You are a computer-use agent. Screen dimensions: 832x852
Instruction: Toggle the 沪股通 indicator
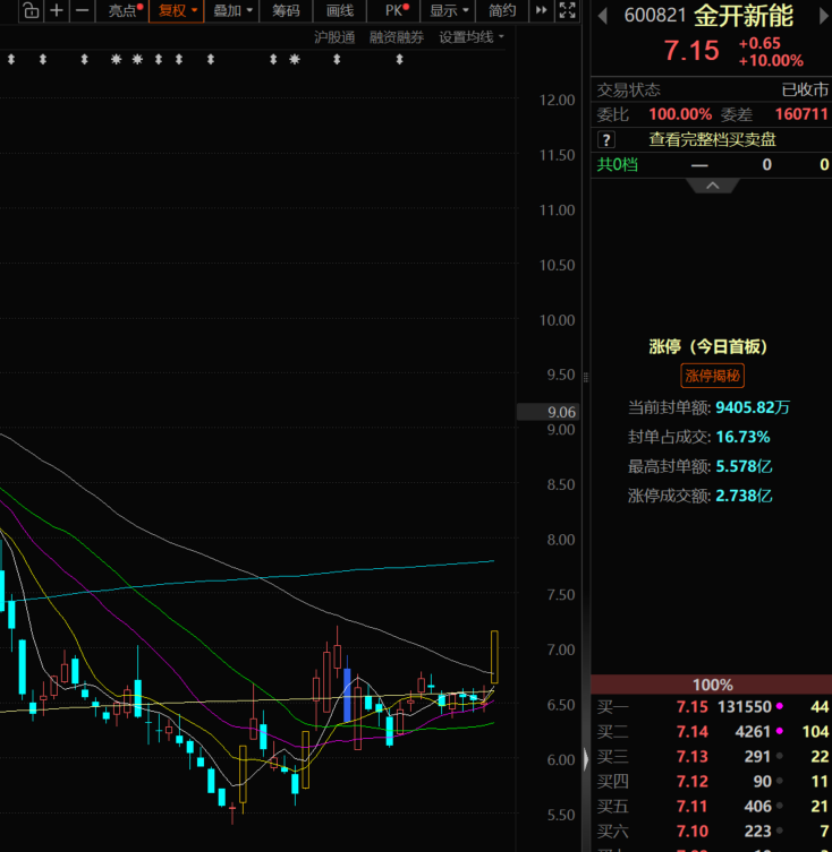point(334,37)
